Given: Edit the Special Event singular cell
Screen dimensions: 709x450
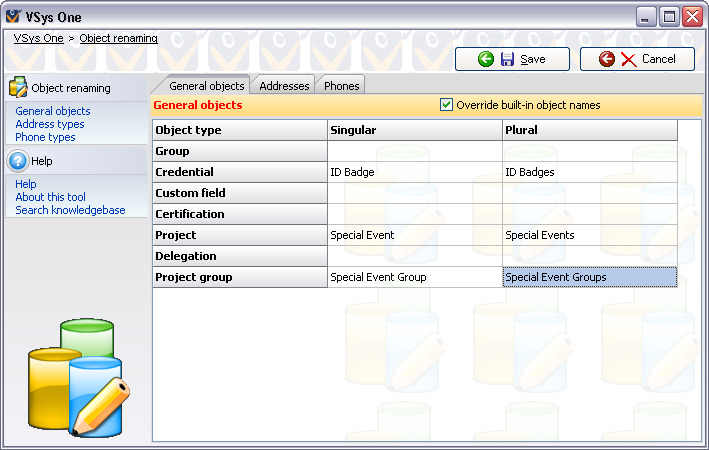Looking at the screenshot, I should point(415,235).
